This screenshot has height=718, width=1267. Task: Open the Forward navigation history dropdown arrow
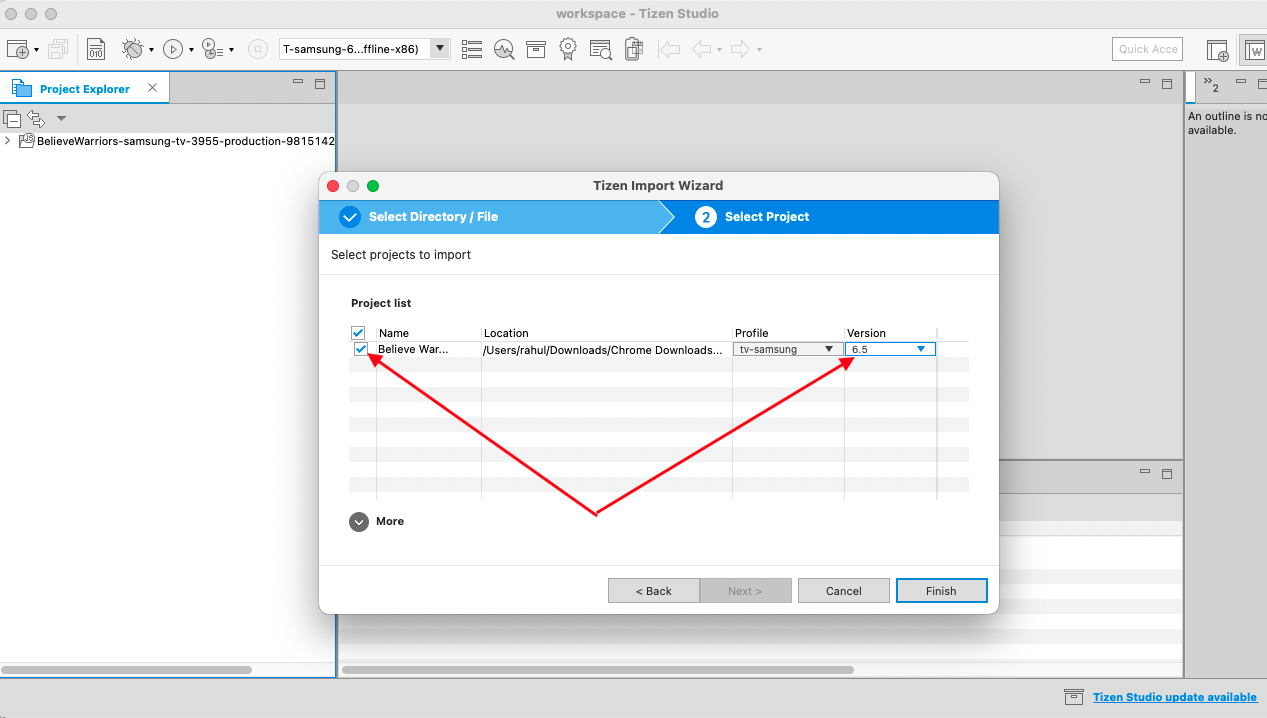point(759,50)
